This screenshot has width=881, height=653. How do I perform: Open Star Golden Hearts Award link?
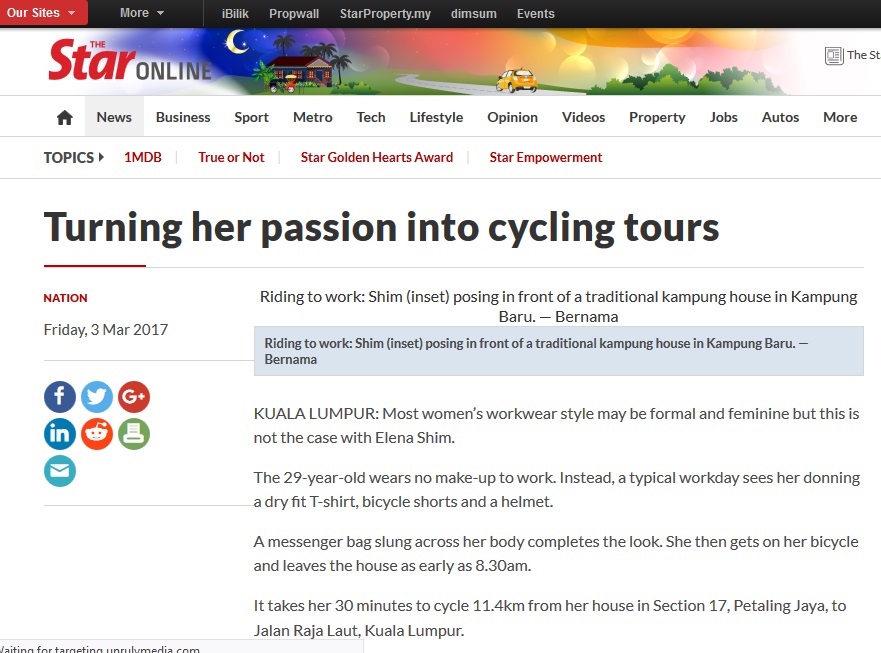(x=376, y=157)
